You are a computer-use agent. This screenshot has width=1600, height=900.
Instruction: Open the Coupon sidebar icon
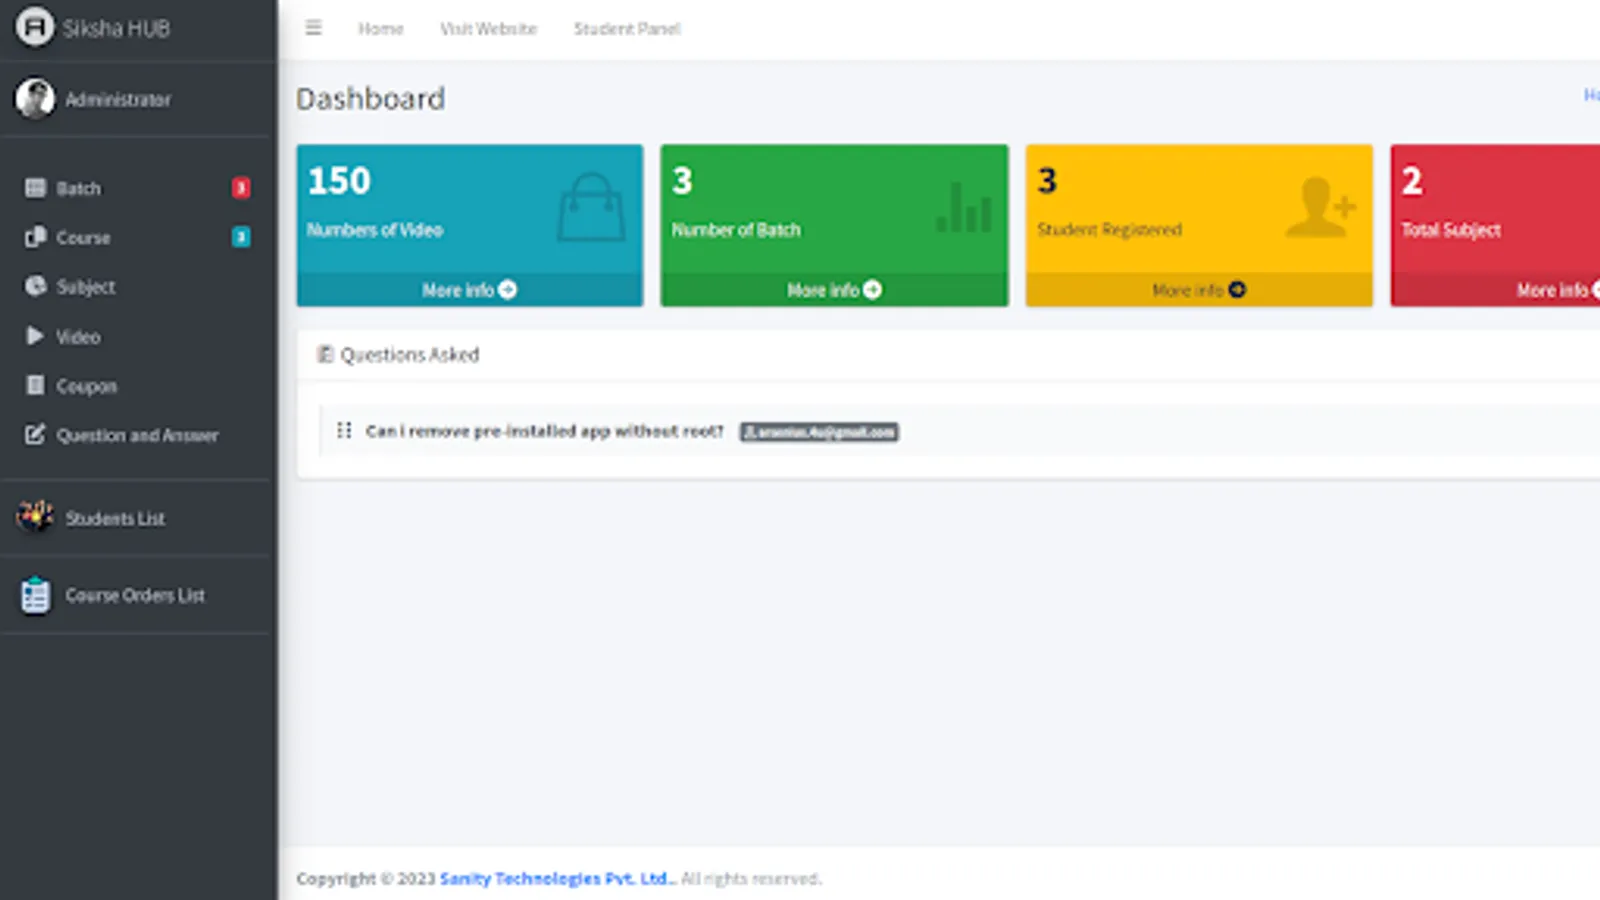coord(35,385)
